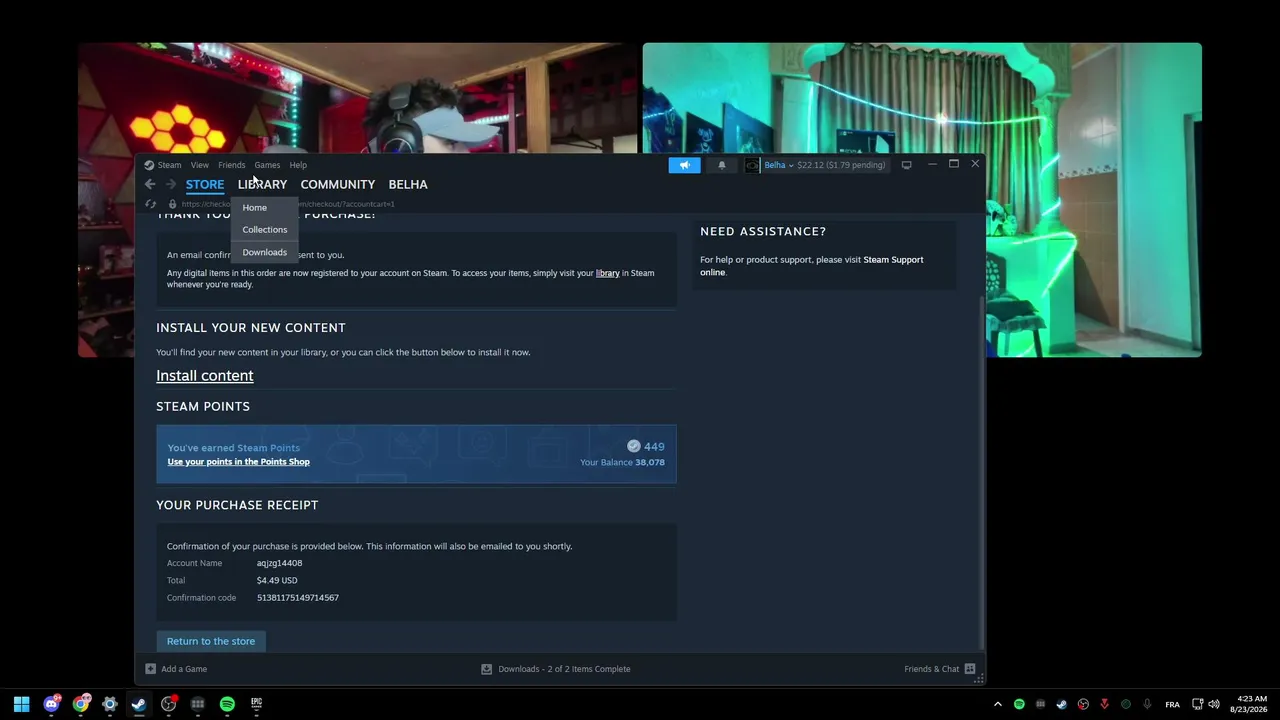Click the Install content link

tap(205, 376)
